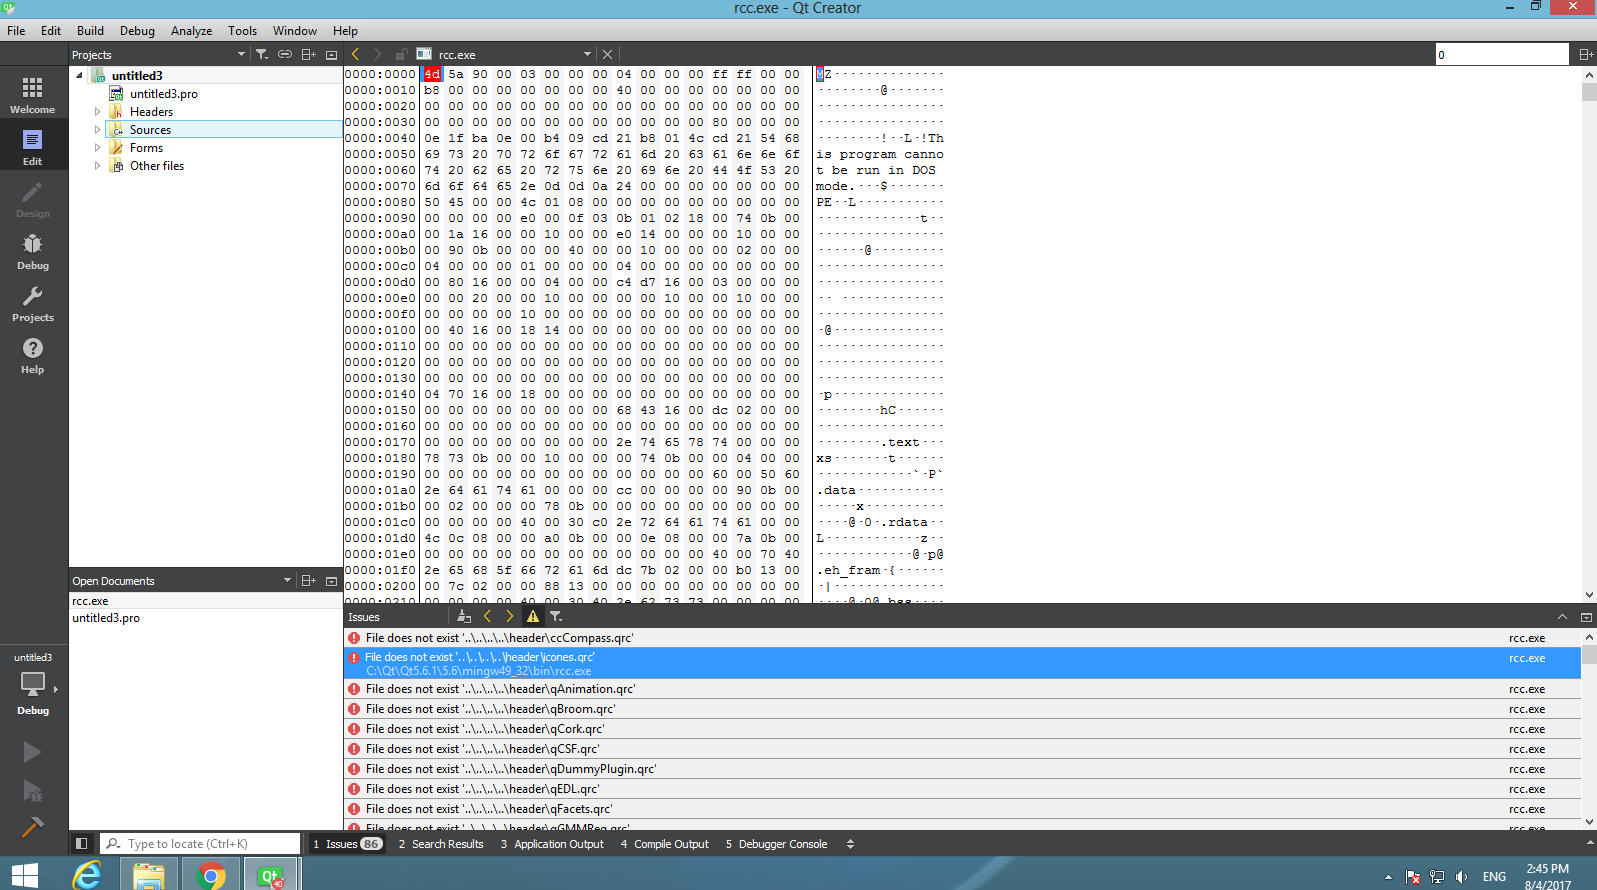Viewport: 1597px width, 890px height.
Task: Select the ccCompass.qrc missing file issue
Action: coord(962,638)
